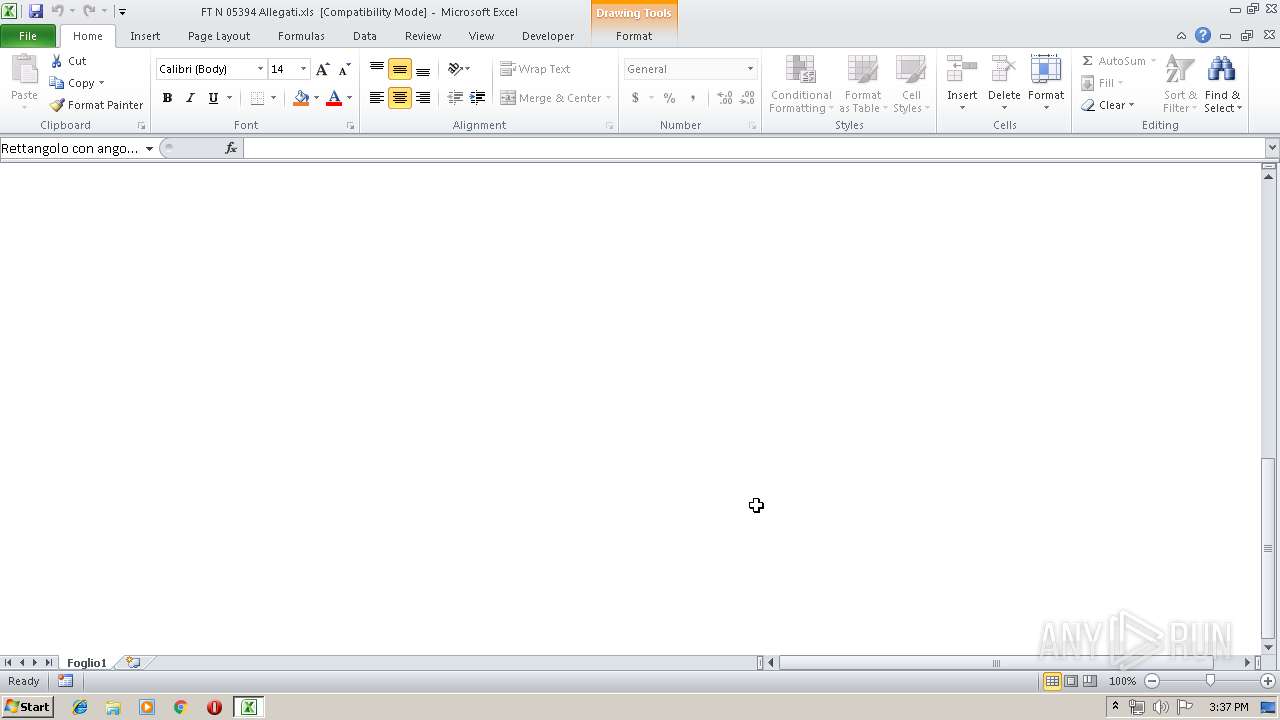Click the Windows Start button
1280x720 pixels.
click(x=27, y=707)
